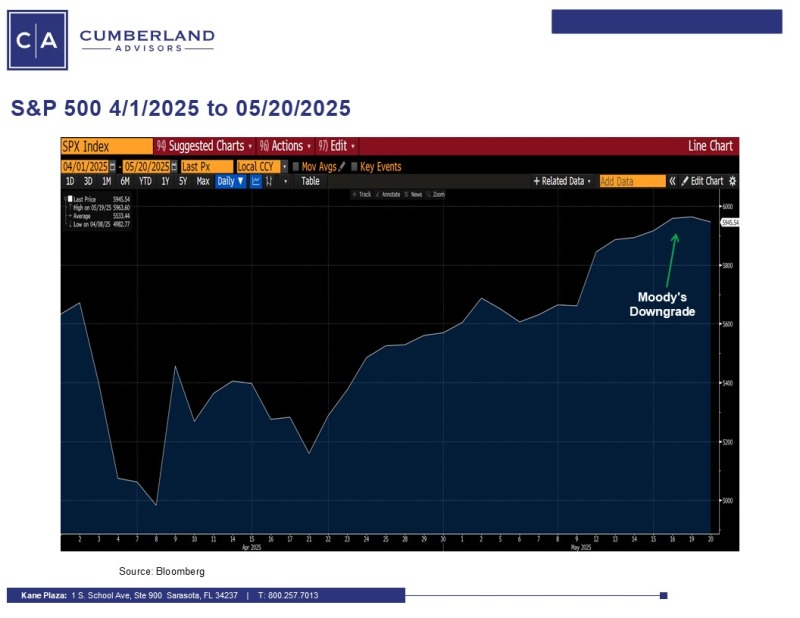Select the 3D range toggle
This screenshot has width=800, height=618.
point(88,181)
